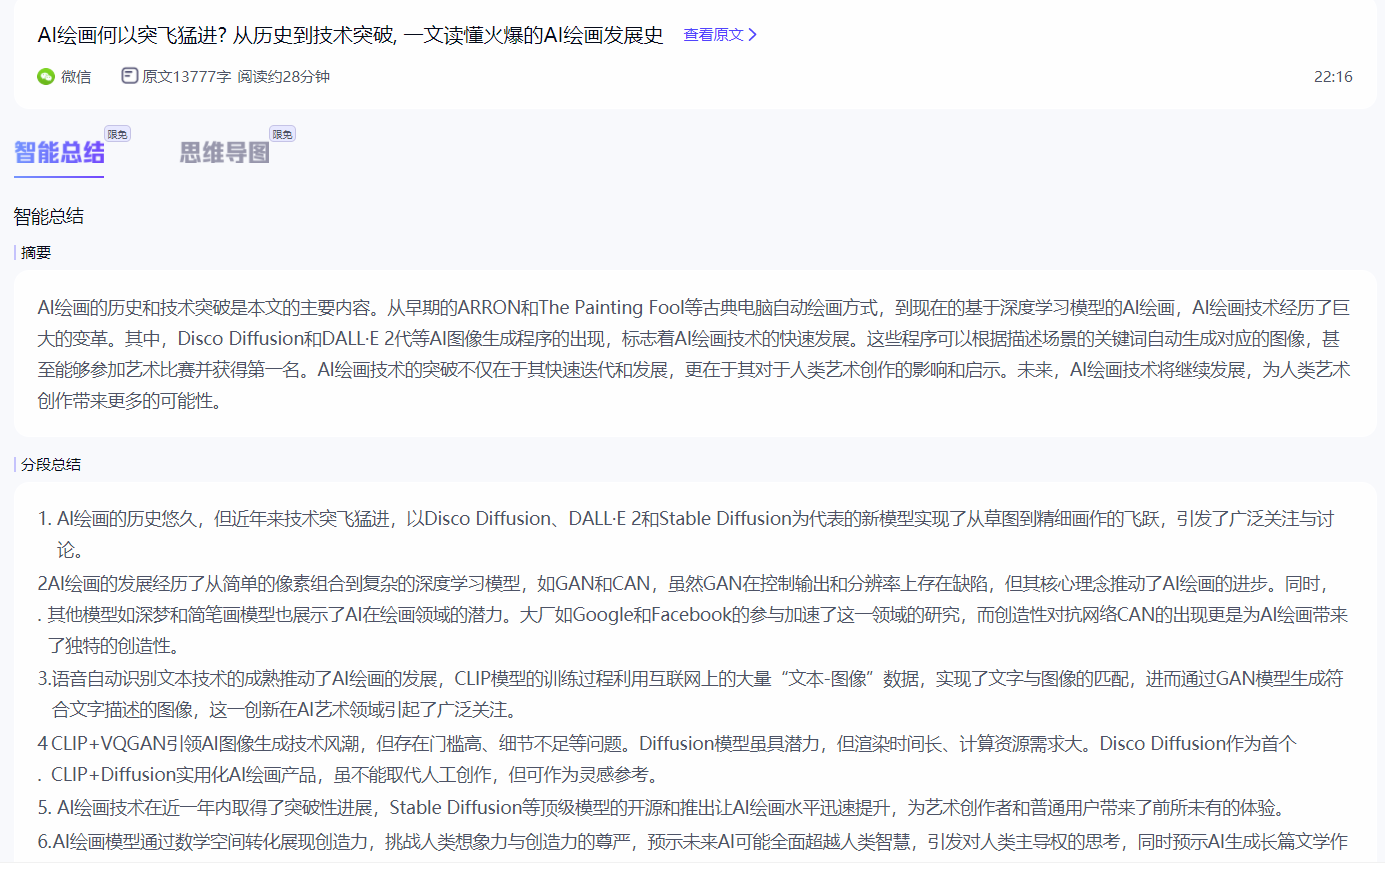Click the 摘要 section heading
The image size is (1385, 886).
click(x=36, y=253)
